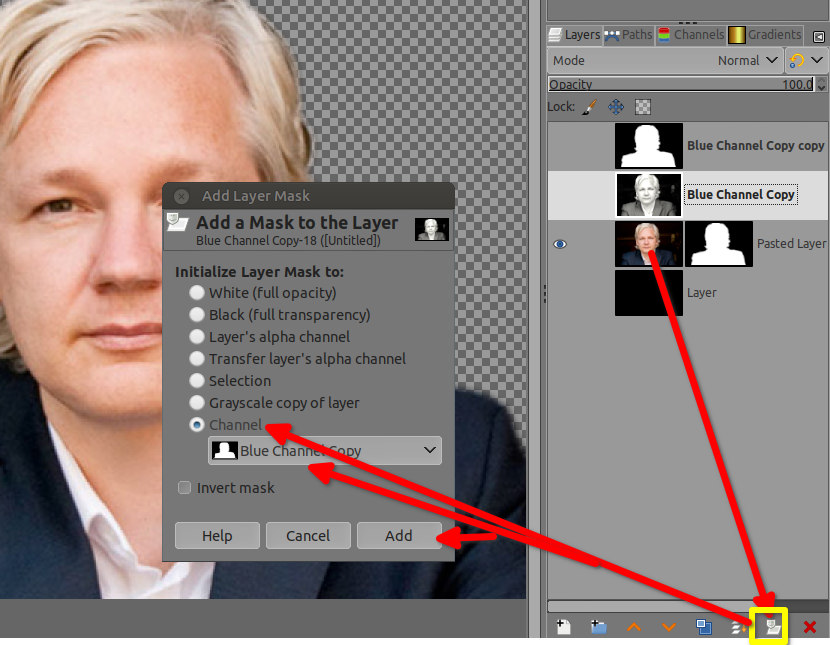Image resolution: width=830 pixels, height=645 pixels.
Task: Open the Blue Channel Copy channel dropdown
Action: (324, 450)
